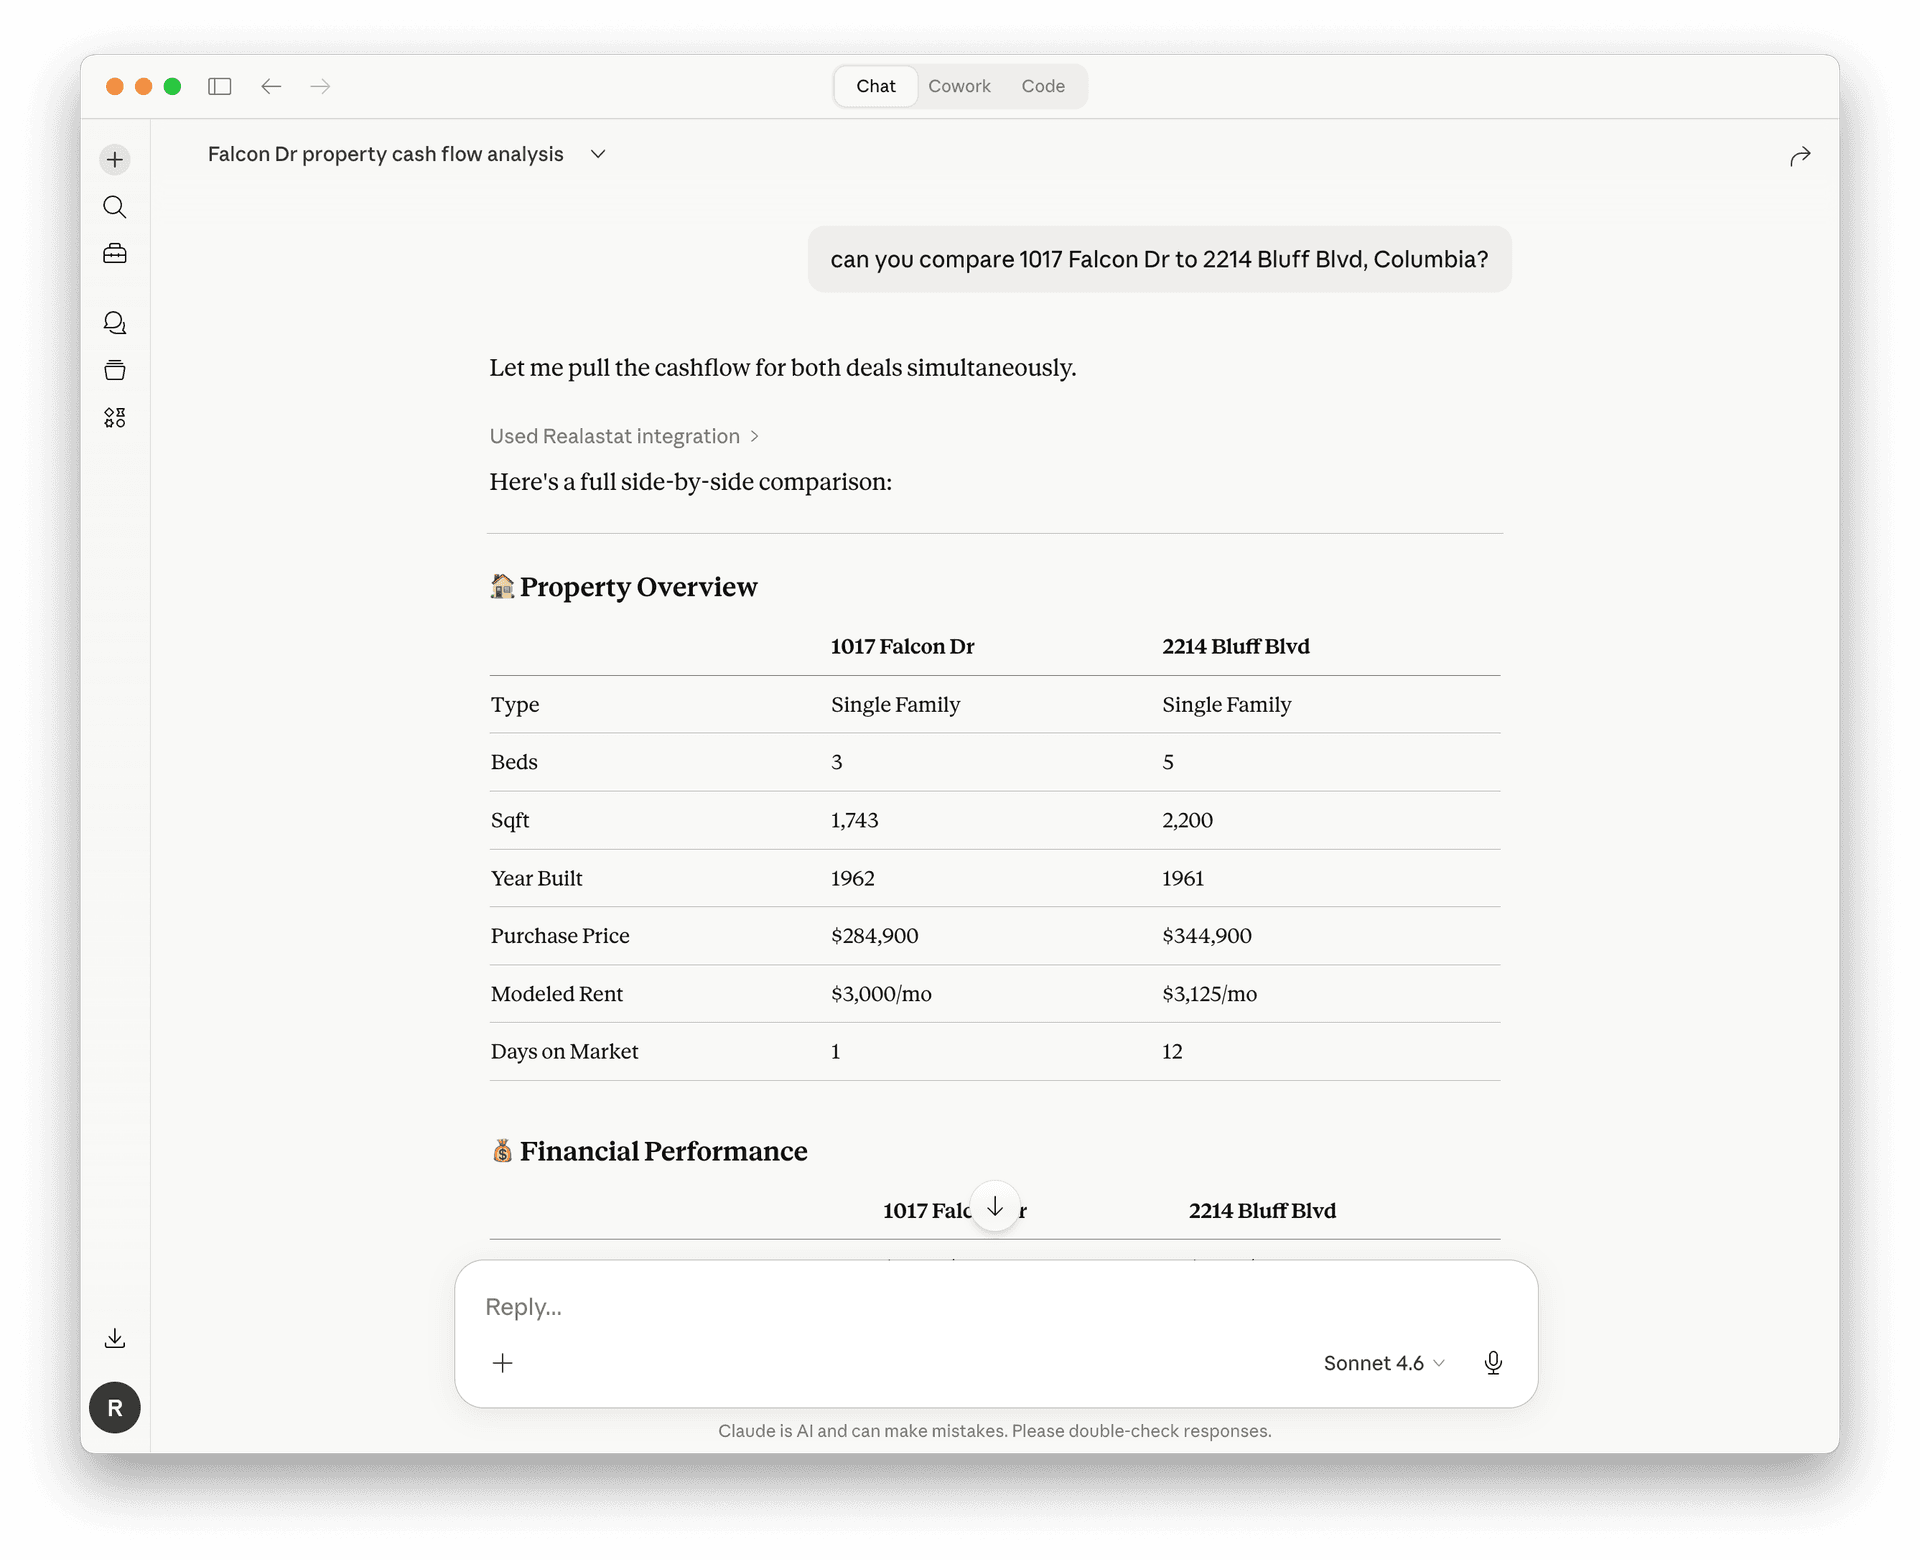The width and height of the screenshot is (1920, 1560).
Task: Open the Sonnet 4.6 model selector
Action: click(x=1383, y=1363)
